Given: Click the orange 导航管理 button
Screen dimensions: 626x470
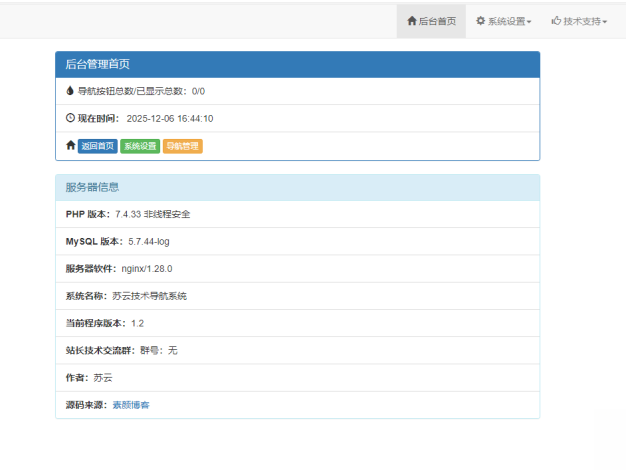Looking at the screenshot, I should pyautogui.click(x=182, y=146).
